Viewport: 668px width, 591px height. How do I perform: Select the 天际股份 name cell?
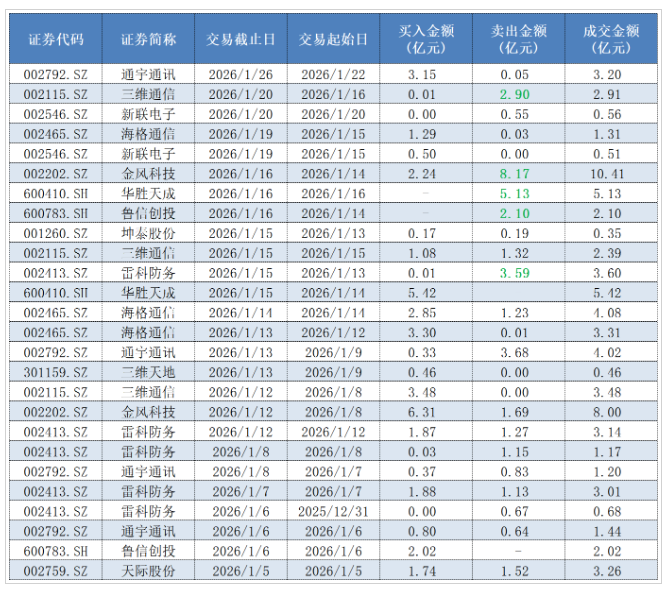tap(148, 570)
